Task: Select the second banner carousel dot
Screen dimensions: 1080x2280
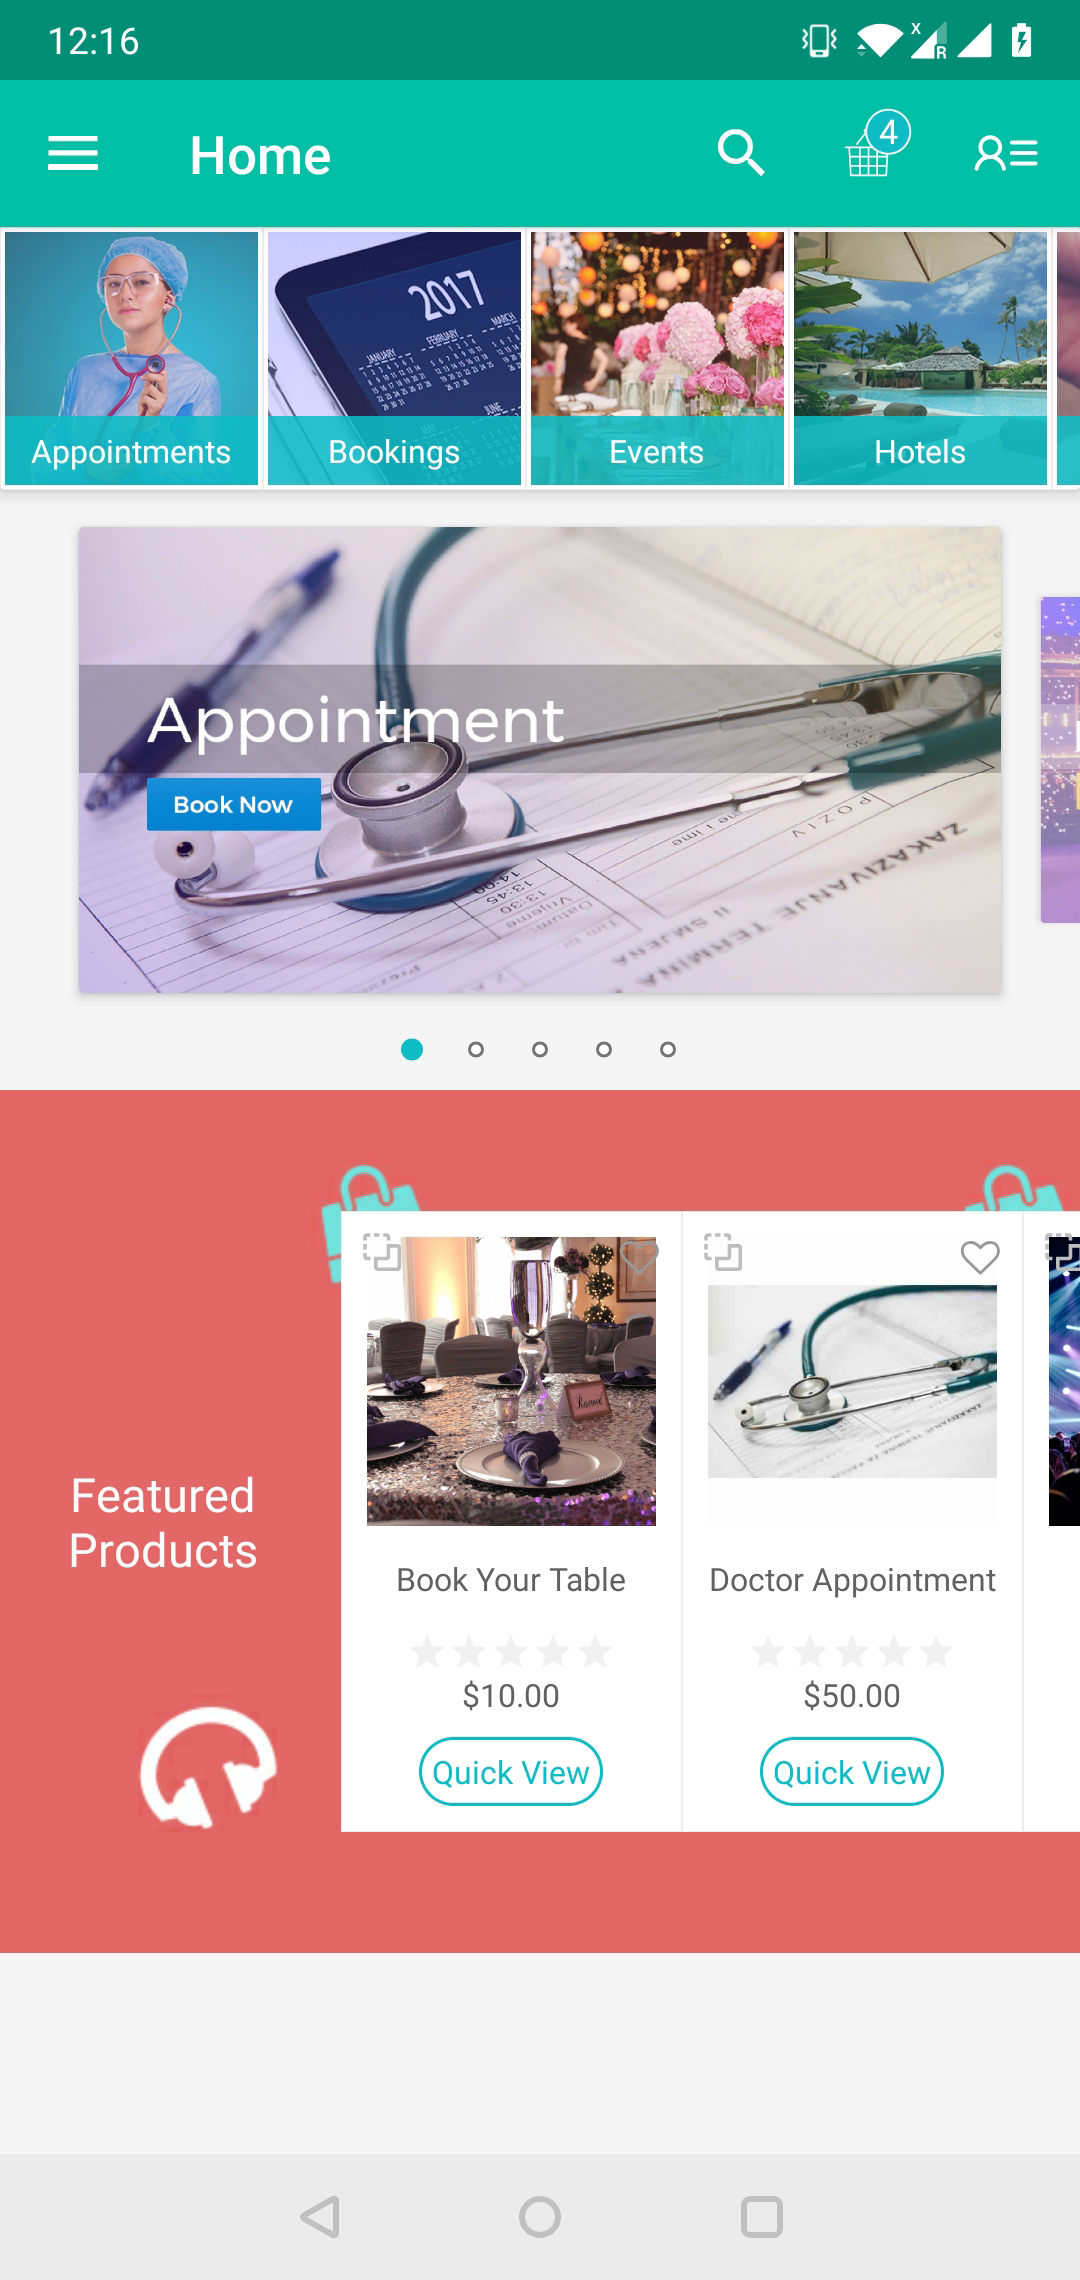Action: pyautogui.click(x=476, y=1049)
